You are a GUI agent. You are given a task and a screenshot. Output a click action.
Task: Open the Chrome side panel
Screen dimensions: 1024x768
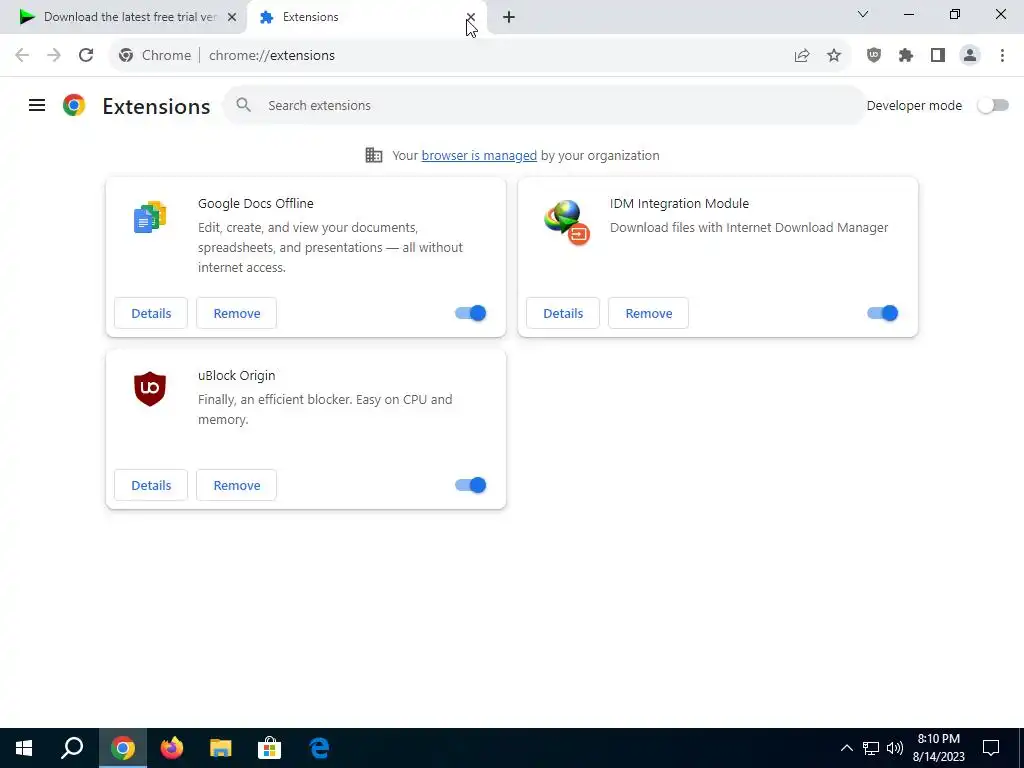click(x=938, y=56)
